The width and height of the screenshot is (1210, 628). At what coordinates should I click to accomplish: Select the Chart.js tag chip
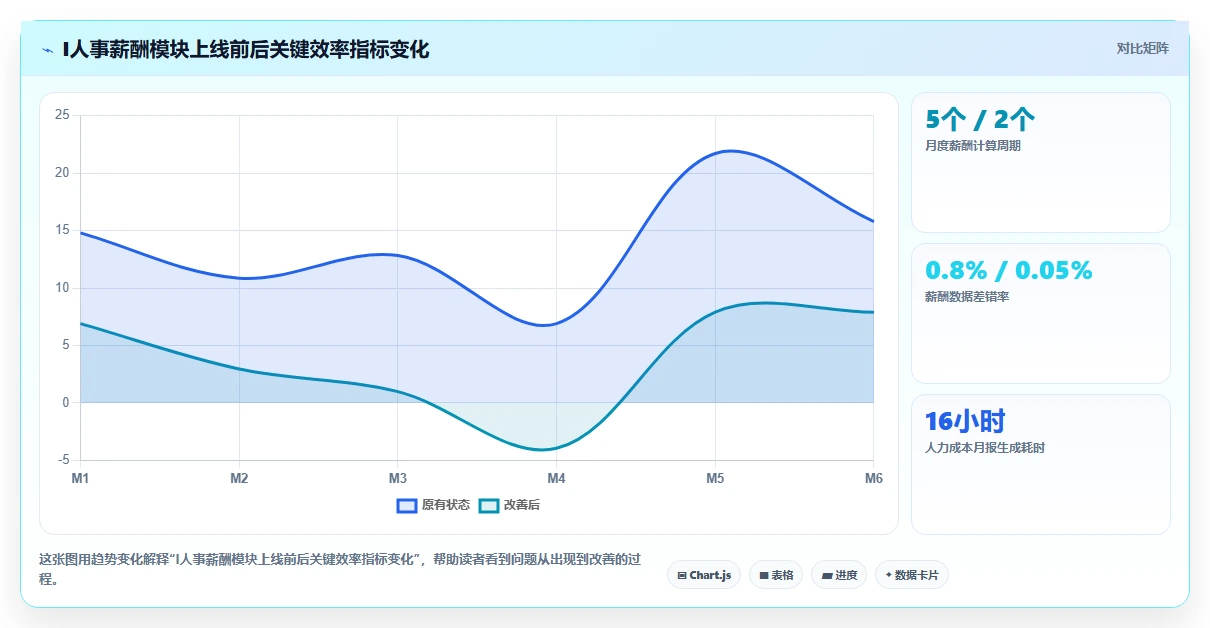[x=704, y=575]
